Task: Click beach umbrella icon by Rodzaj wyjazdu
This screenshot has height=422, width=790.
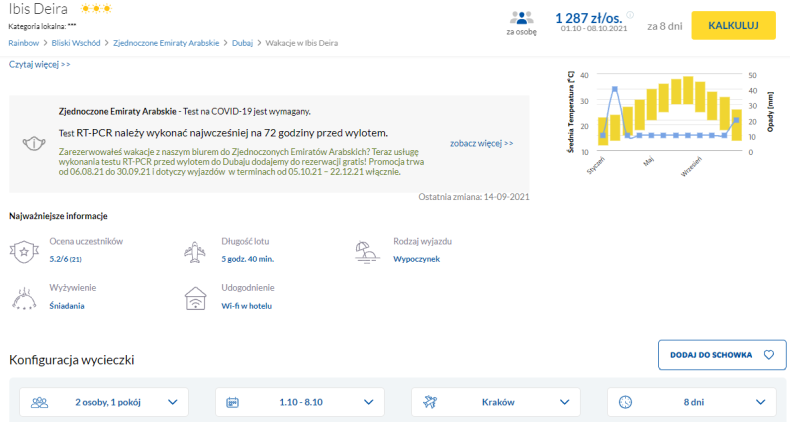Action: (367, 252)
